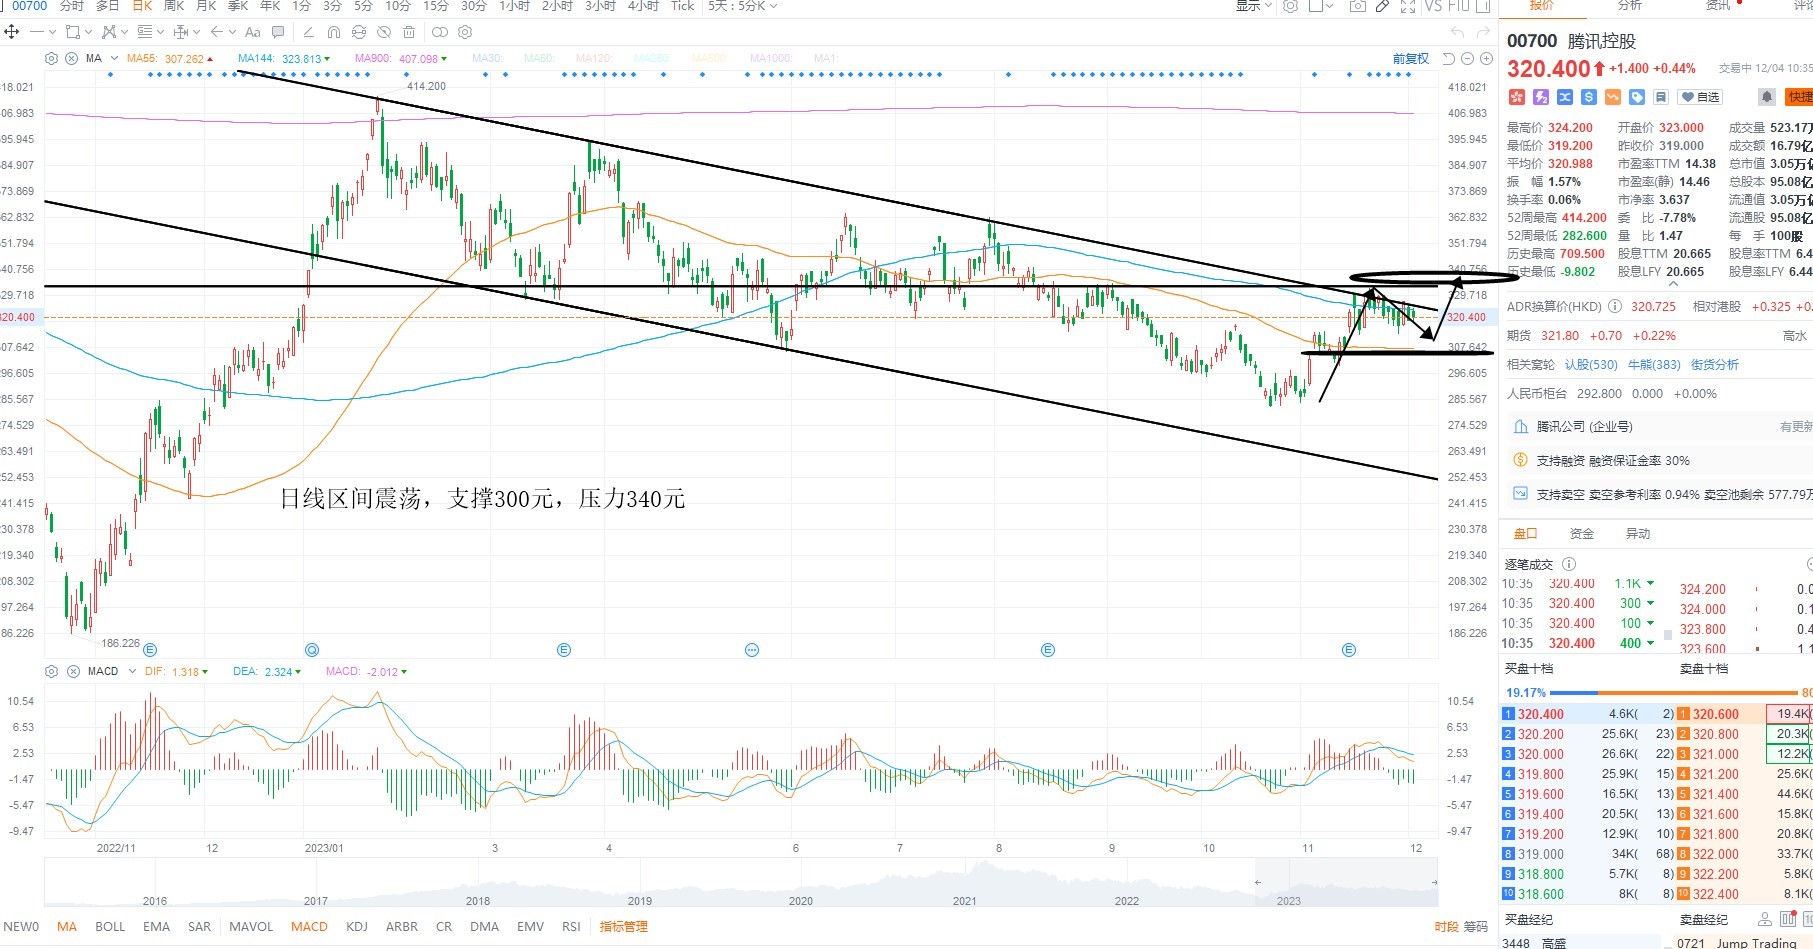The width and height of the screenshot is (1813, 949).
Task: Hide all drawings with the eye-slash icon
Action: [384, 32]
